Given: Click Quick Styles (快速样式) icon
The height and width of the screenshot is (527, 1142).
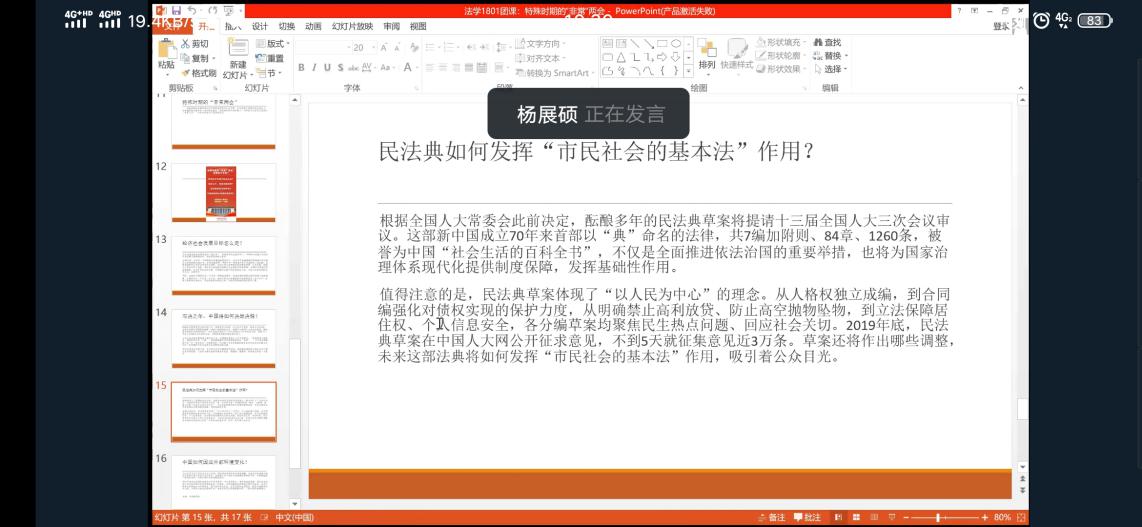Looking at the screenshot, I should [737, 49].
